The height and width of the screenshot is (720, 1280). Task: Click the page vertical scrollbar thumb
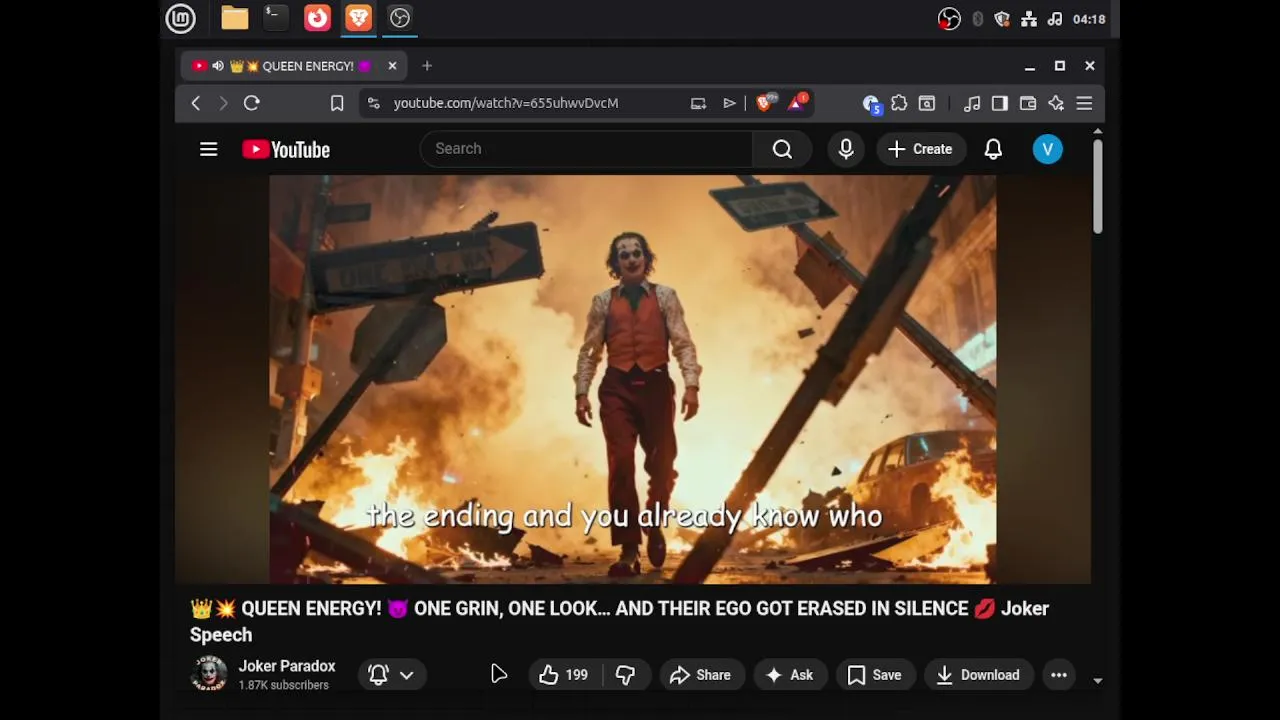(x=1097, y=187)
